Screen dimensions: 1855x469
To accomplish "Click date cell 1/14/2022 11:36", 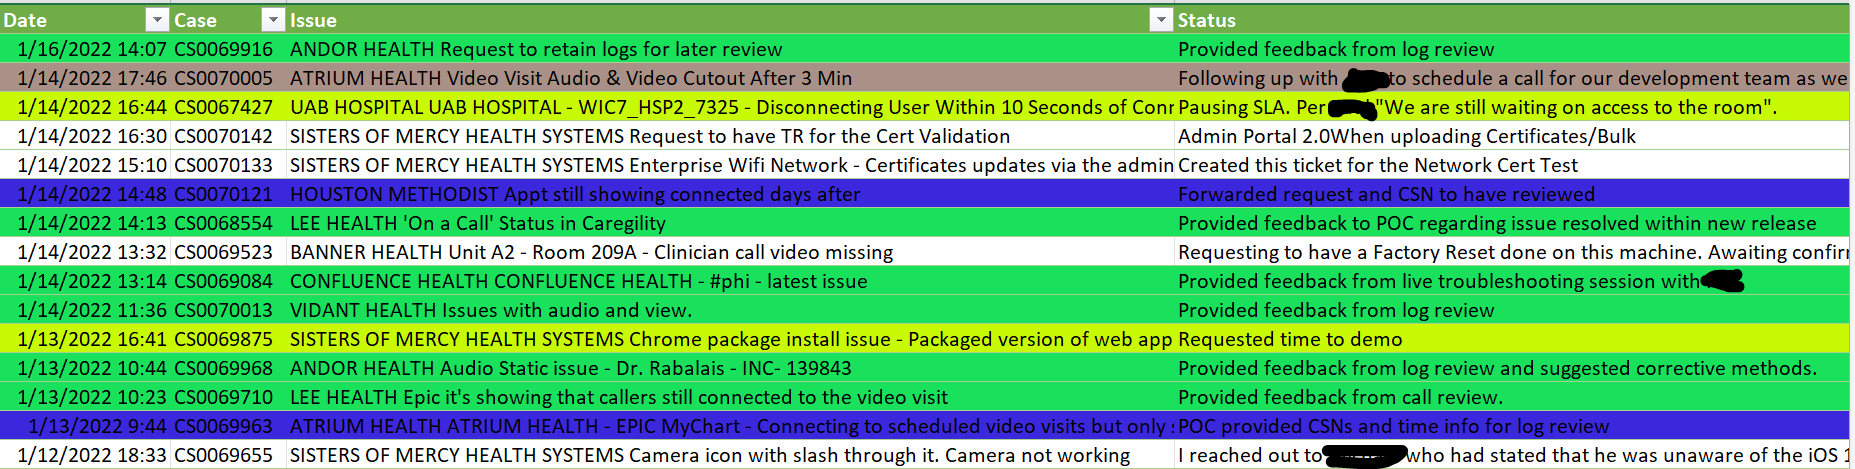I will [x=85, y=310].
